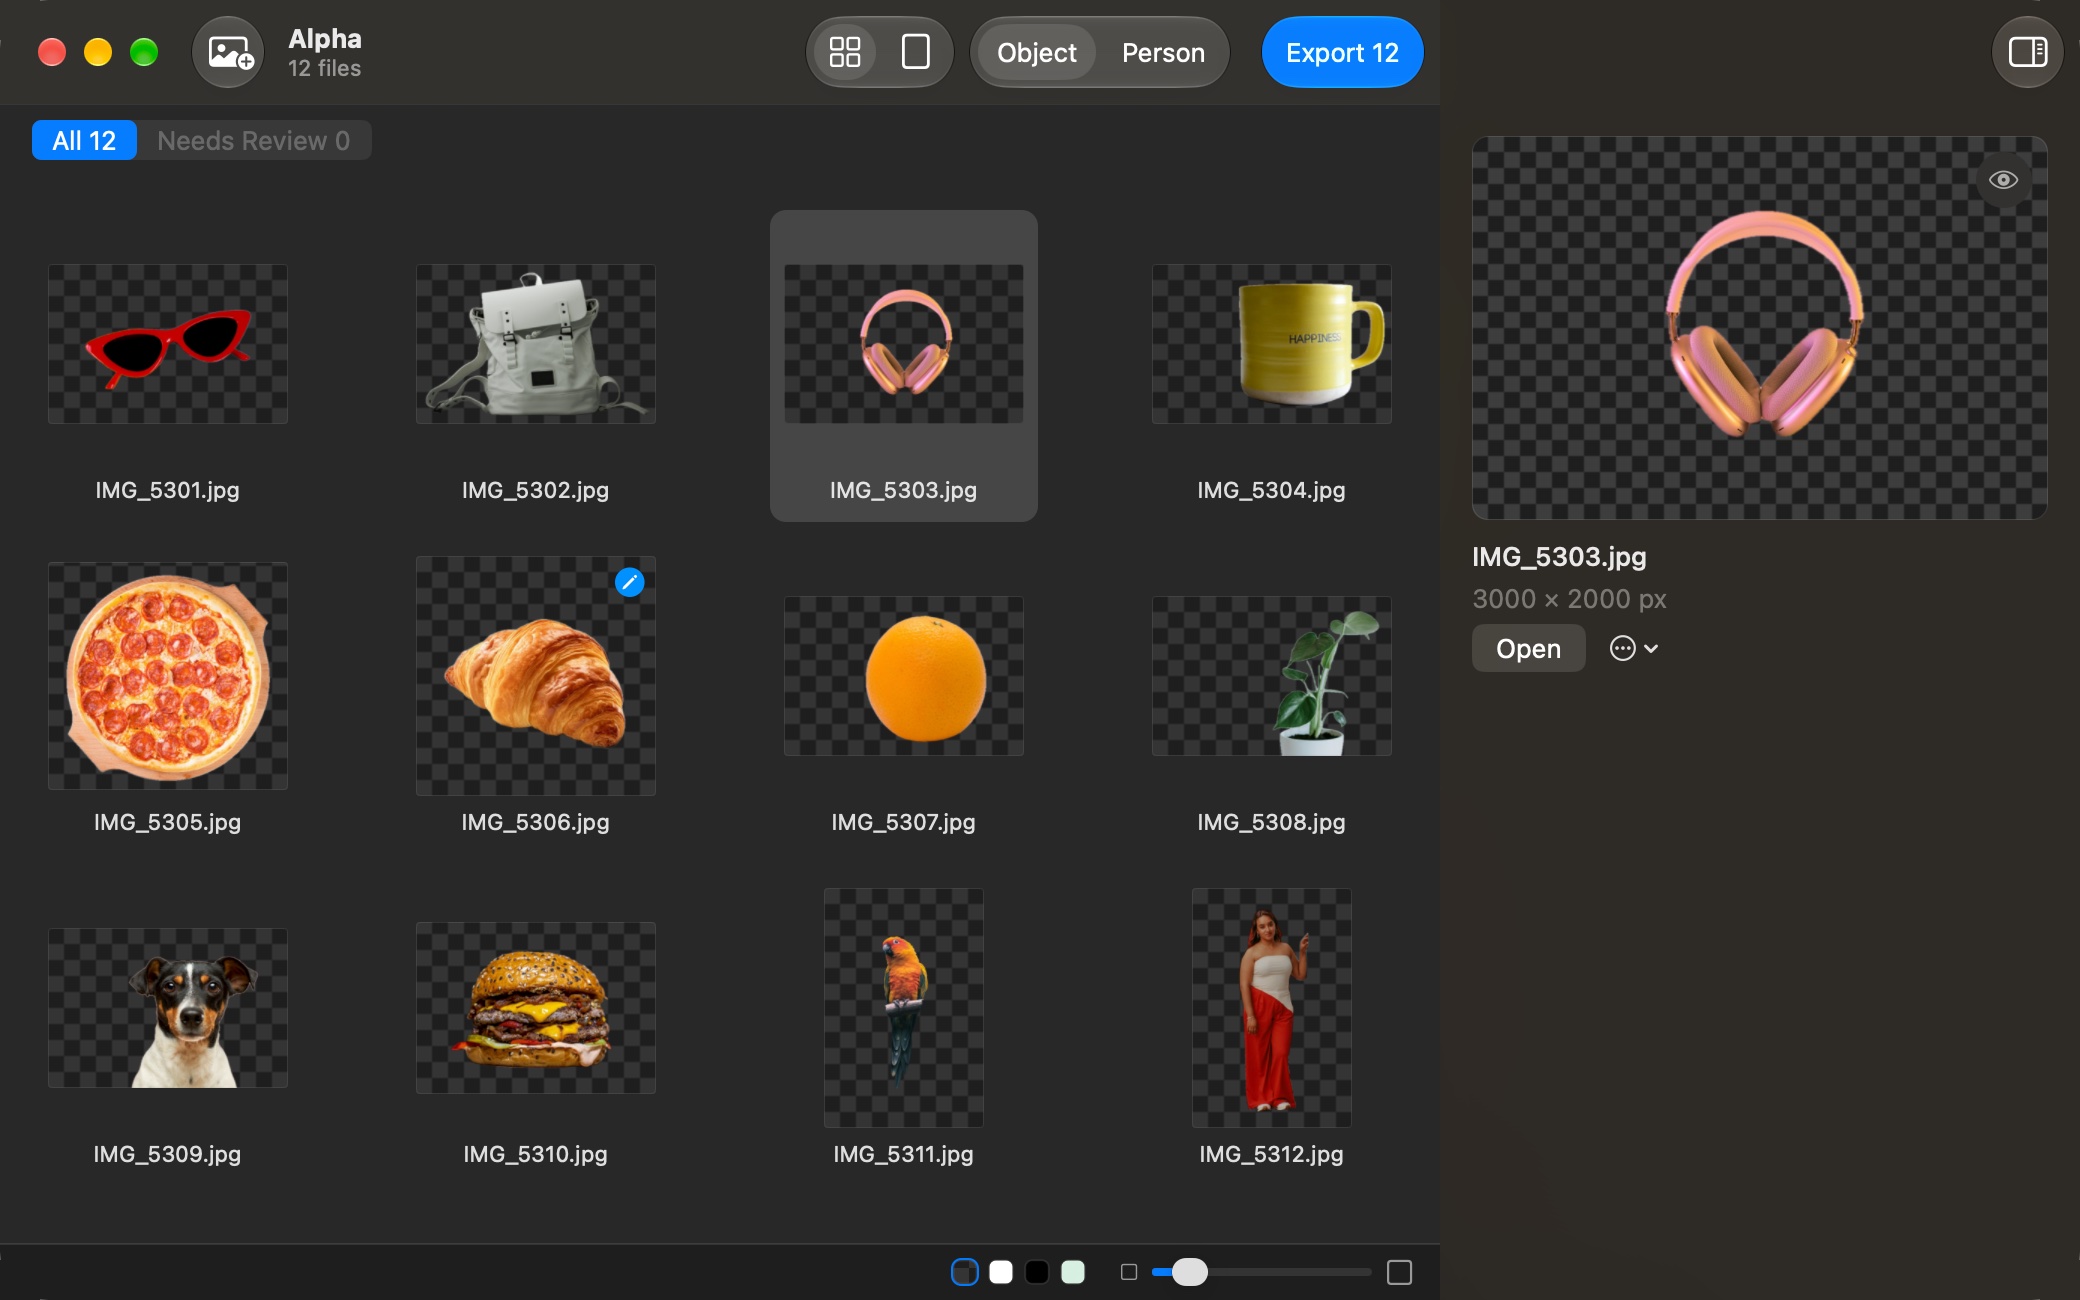Select the plant thumbnail IMG_5308

(x=1272, y=676)
